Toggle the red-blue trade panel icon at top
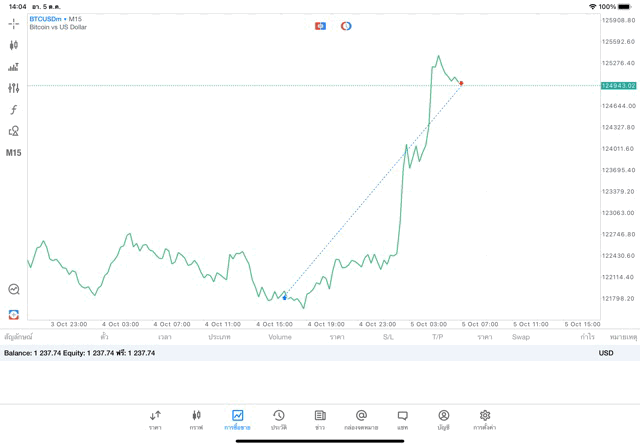 (x=320, y=26)
